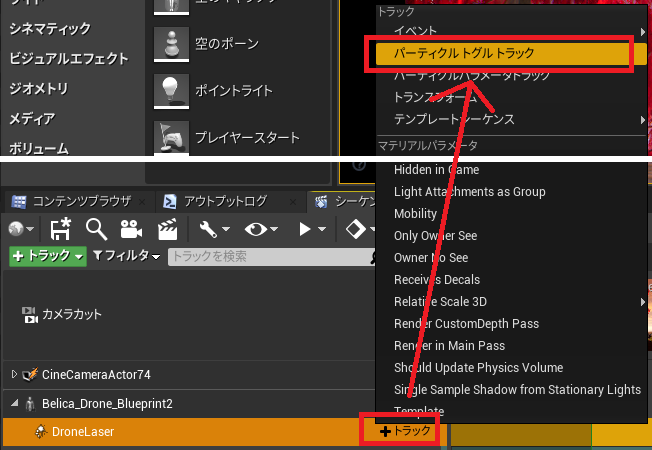Screen dimensions: 652x450
Task: Click the DroneLaser particle icon
Action: pyautogui.click(x=41, y=432)
